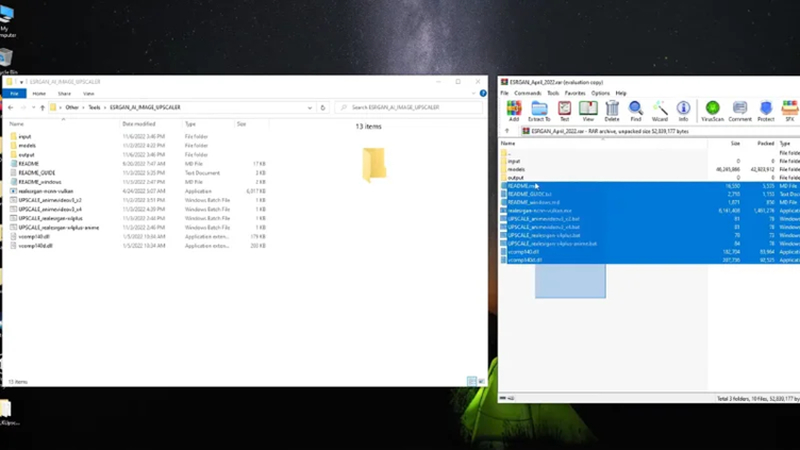The height and width of the screenshot is (450, 800).
Task: Click the Comment icon in WinRAR toolbar
Action: point(740,111)
